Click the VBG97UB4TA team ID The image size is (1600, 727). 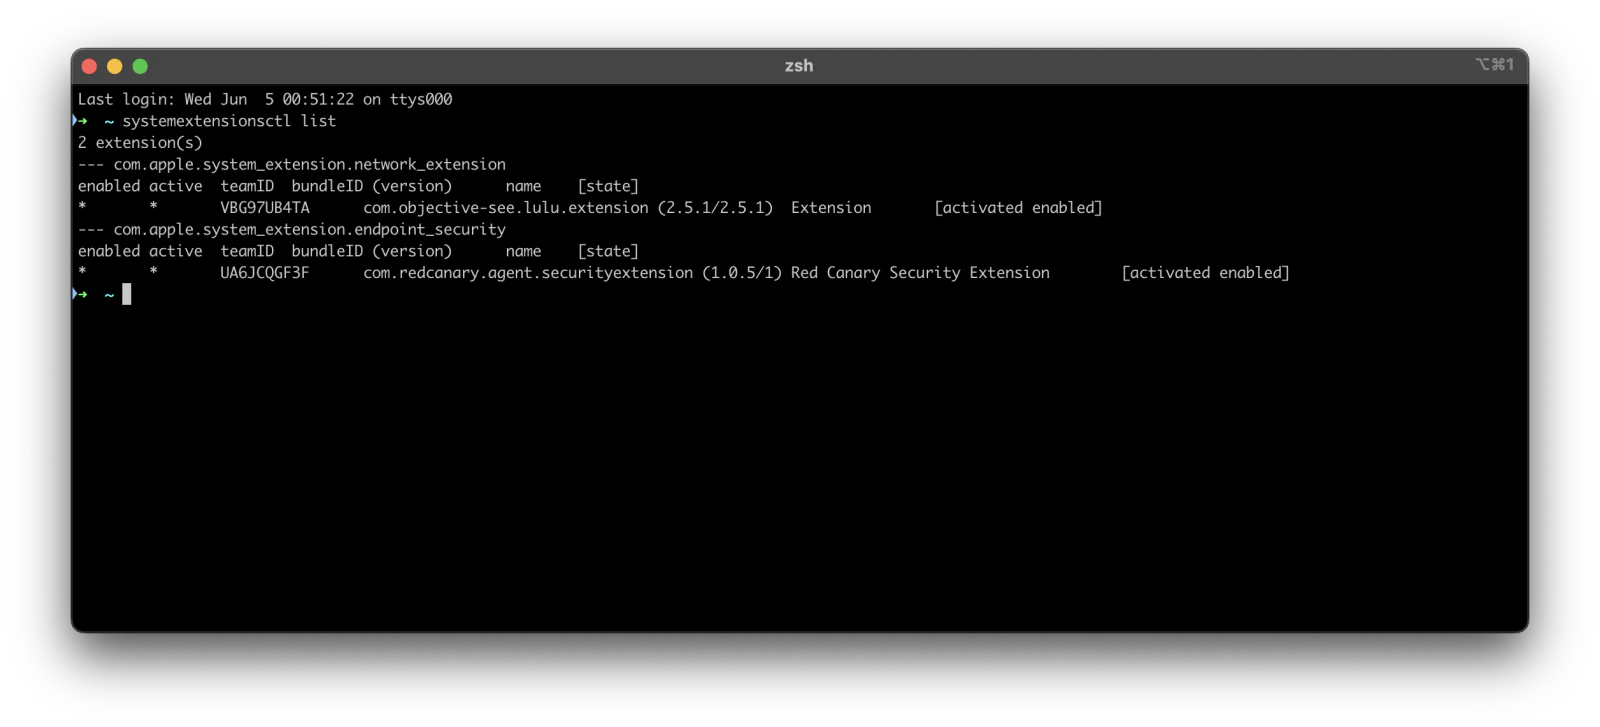coord(265,208)
